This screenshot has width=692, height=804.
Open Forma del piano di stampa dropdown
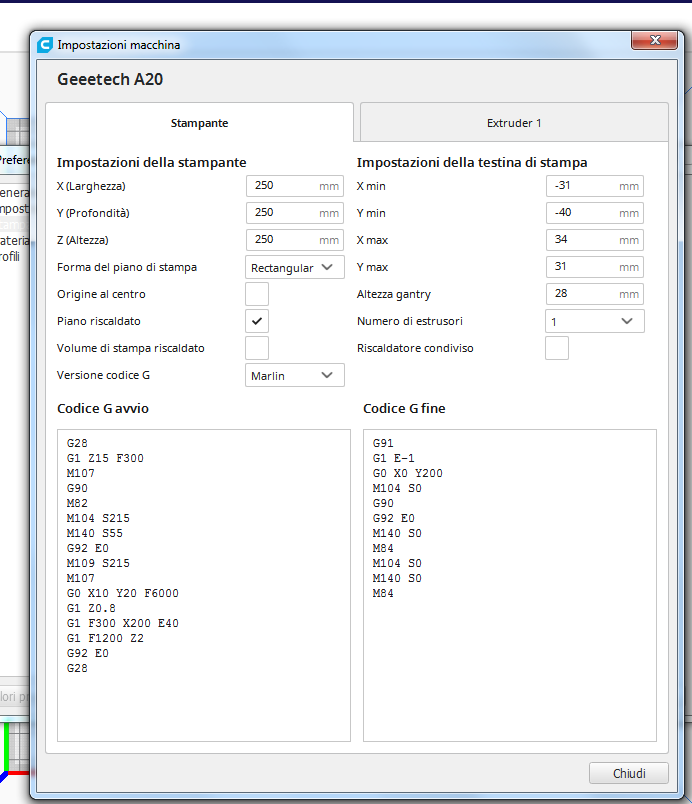pyautogui.click(x=295, y=267)
